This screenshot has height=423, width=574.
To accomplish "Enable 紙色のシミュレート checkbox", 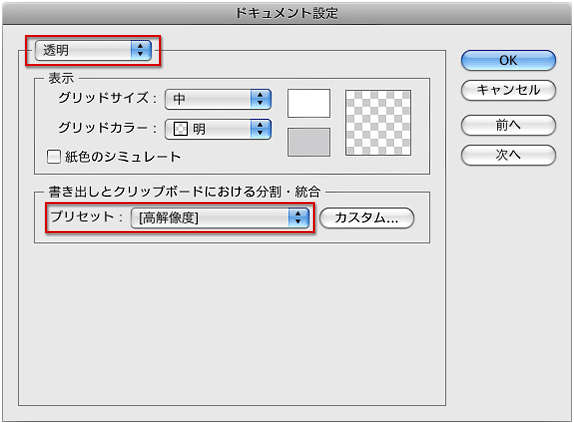I will [x=54, y=157].
